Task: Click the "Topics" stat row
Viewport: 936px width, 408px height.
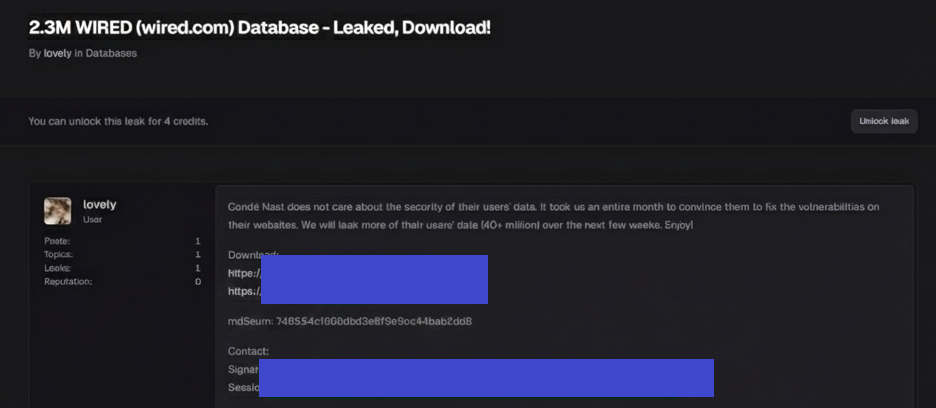Action: click(x=122, y=255)
